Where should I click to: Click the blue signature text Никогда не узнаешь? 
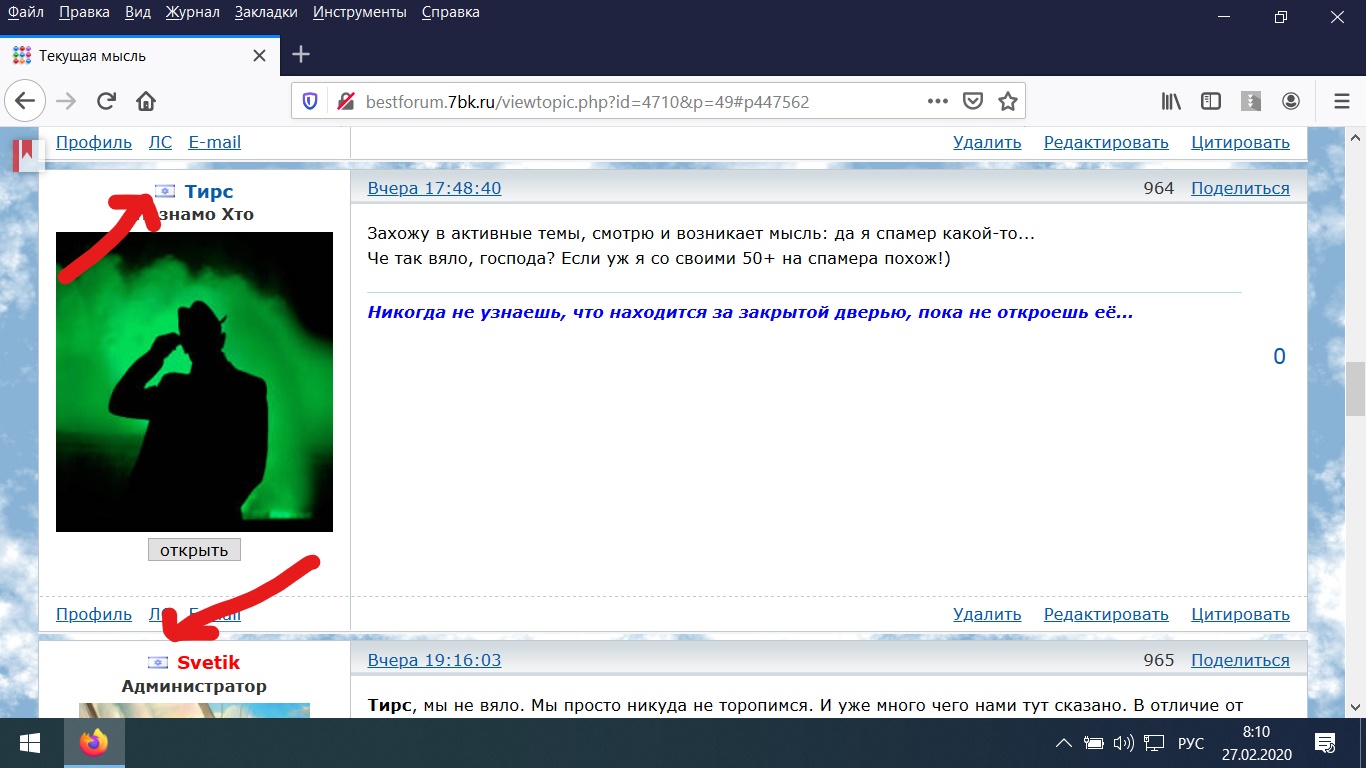750,312
